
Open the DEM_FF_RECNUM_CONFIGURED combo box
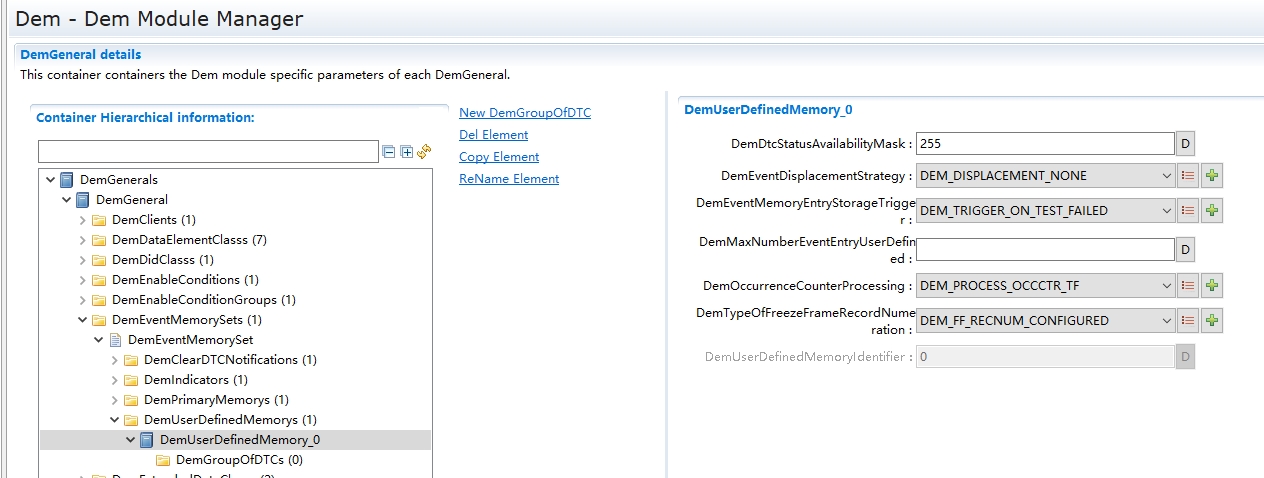point(1045,321)
